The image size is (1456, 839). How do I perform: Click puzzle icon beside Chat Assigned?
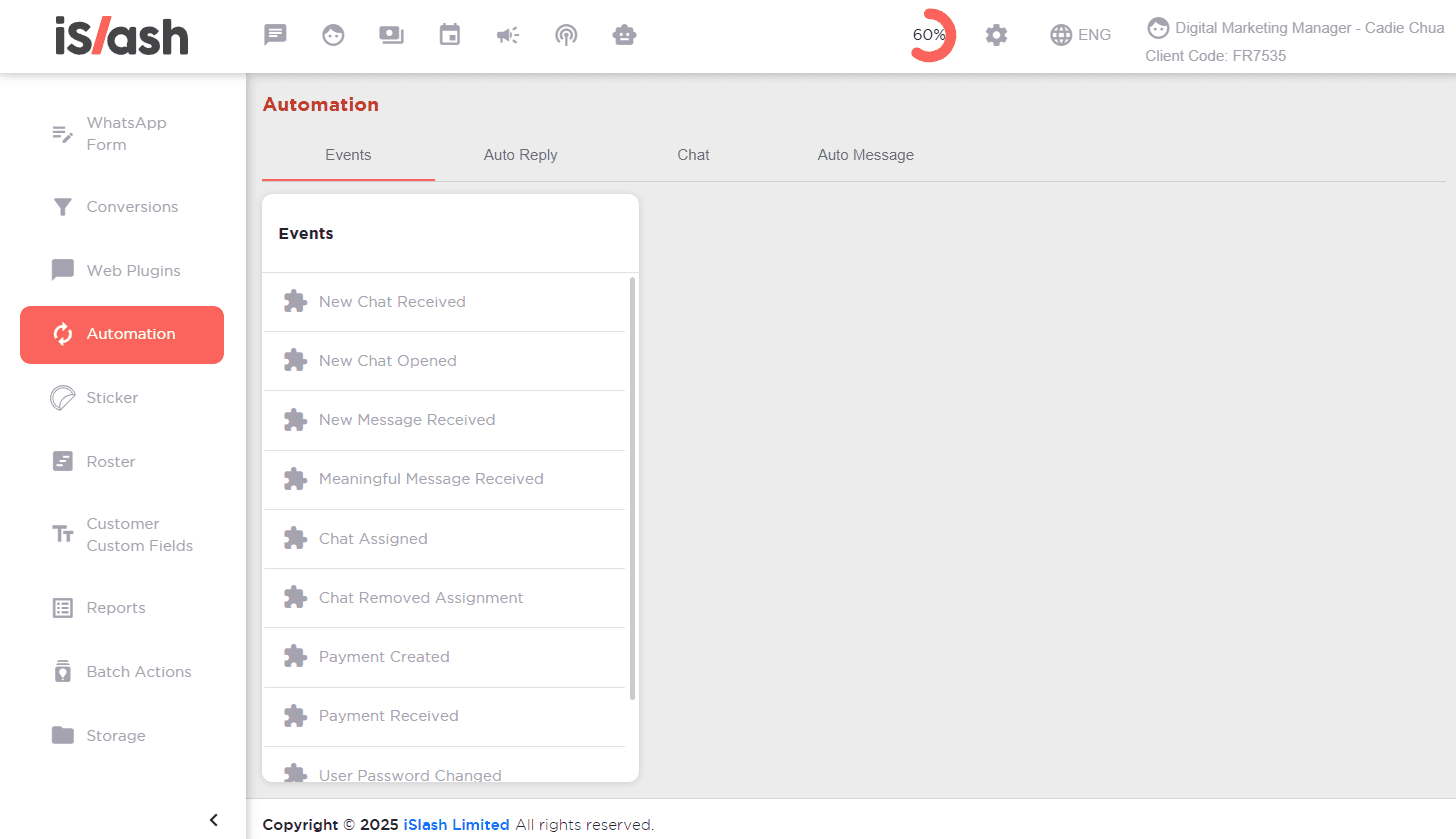[295, 539]
